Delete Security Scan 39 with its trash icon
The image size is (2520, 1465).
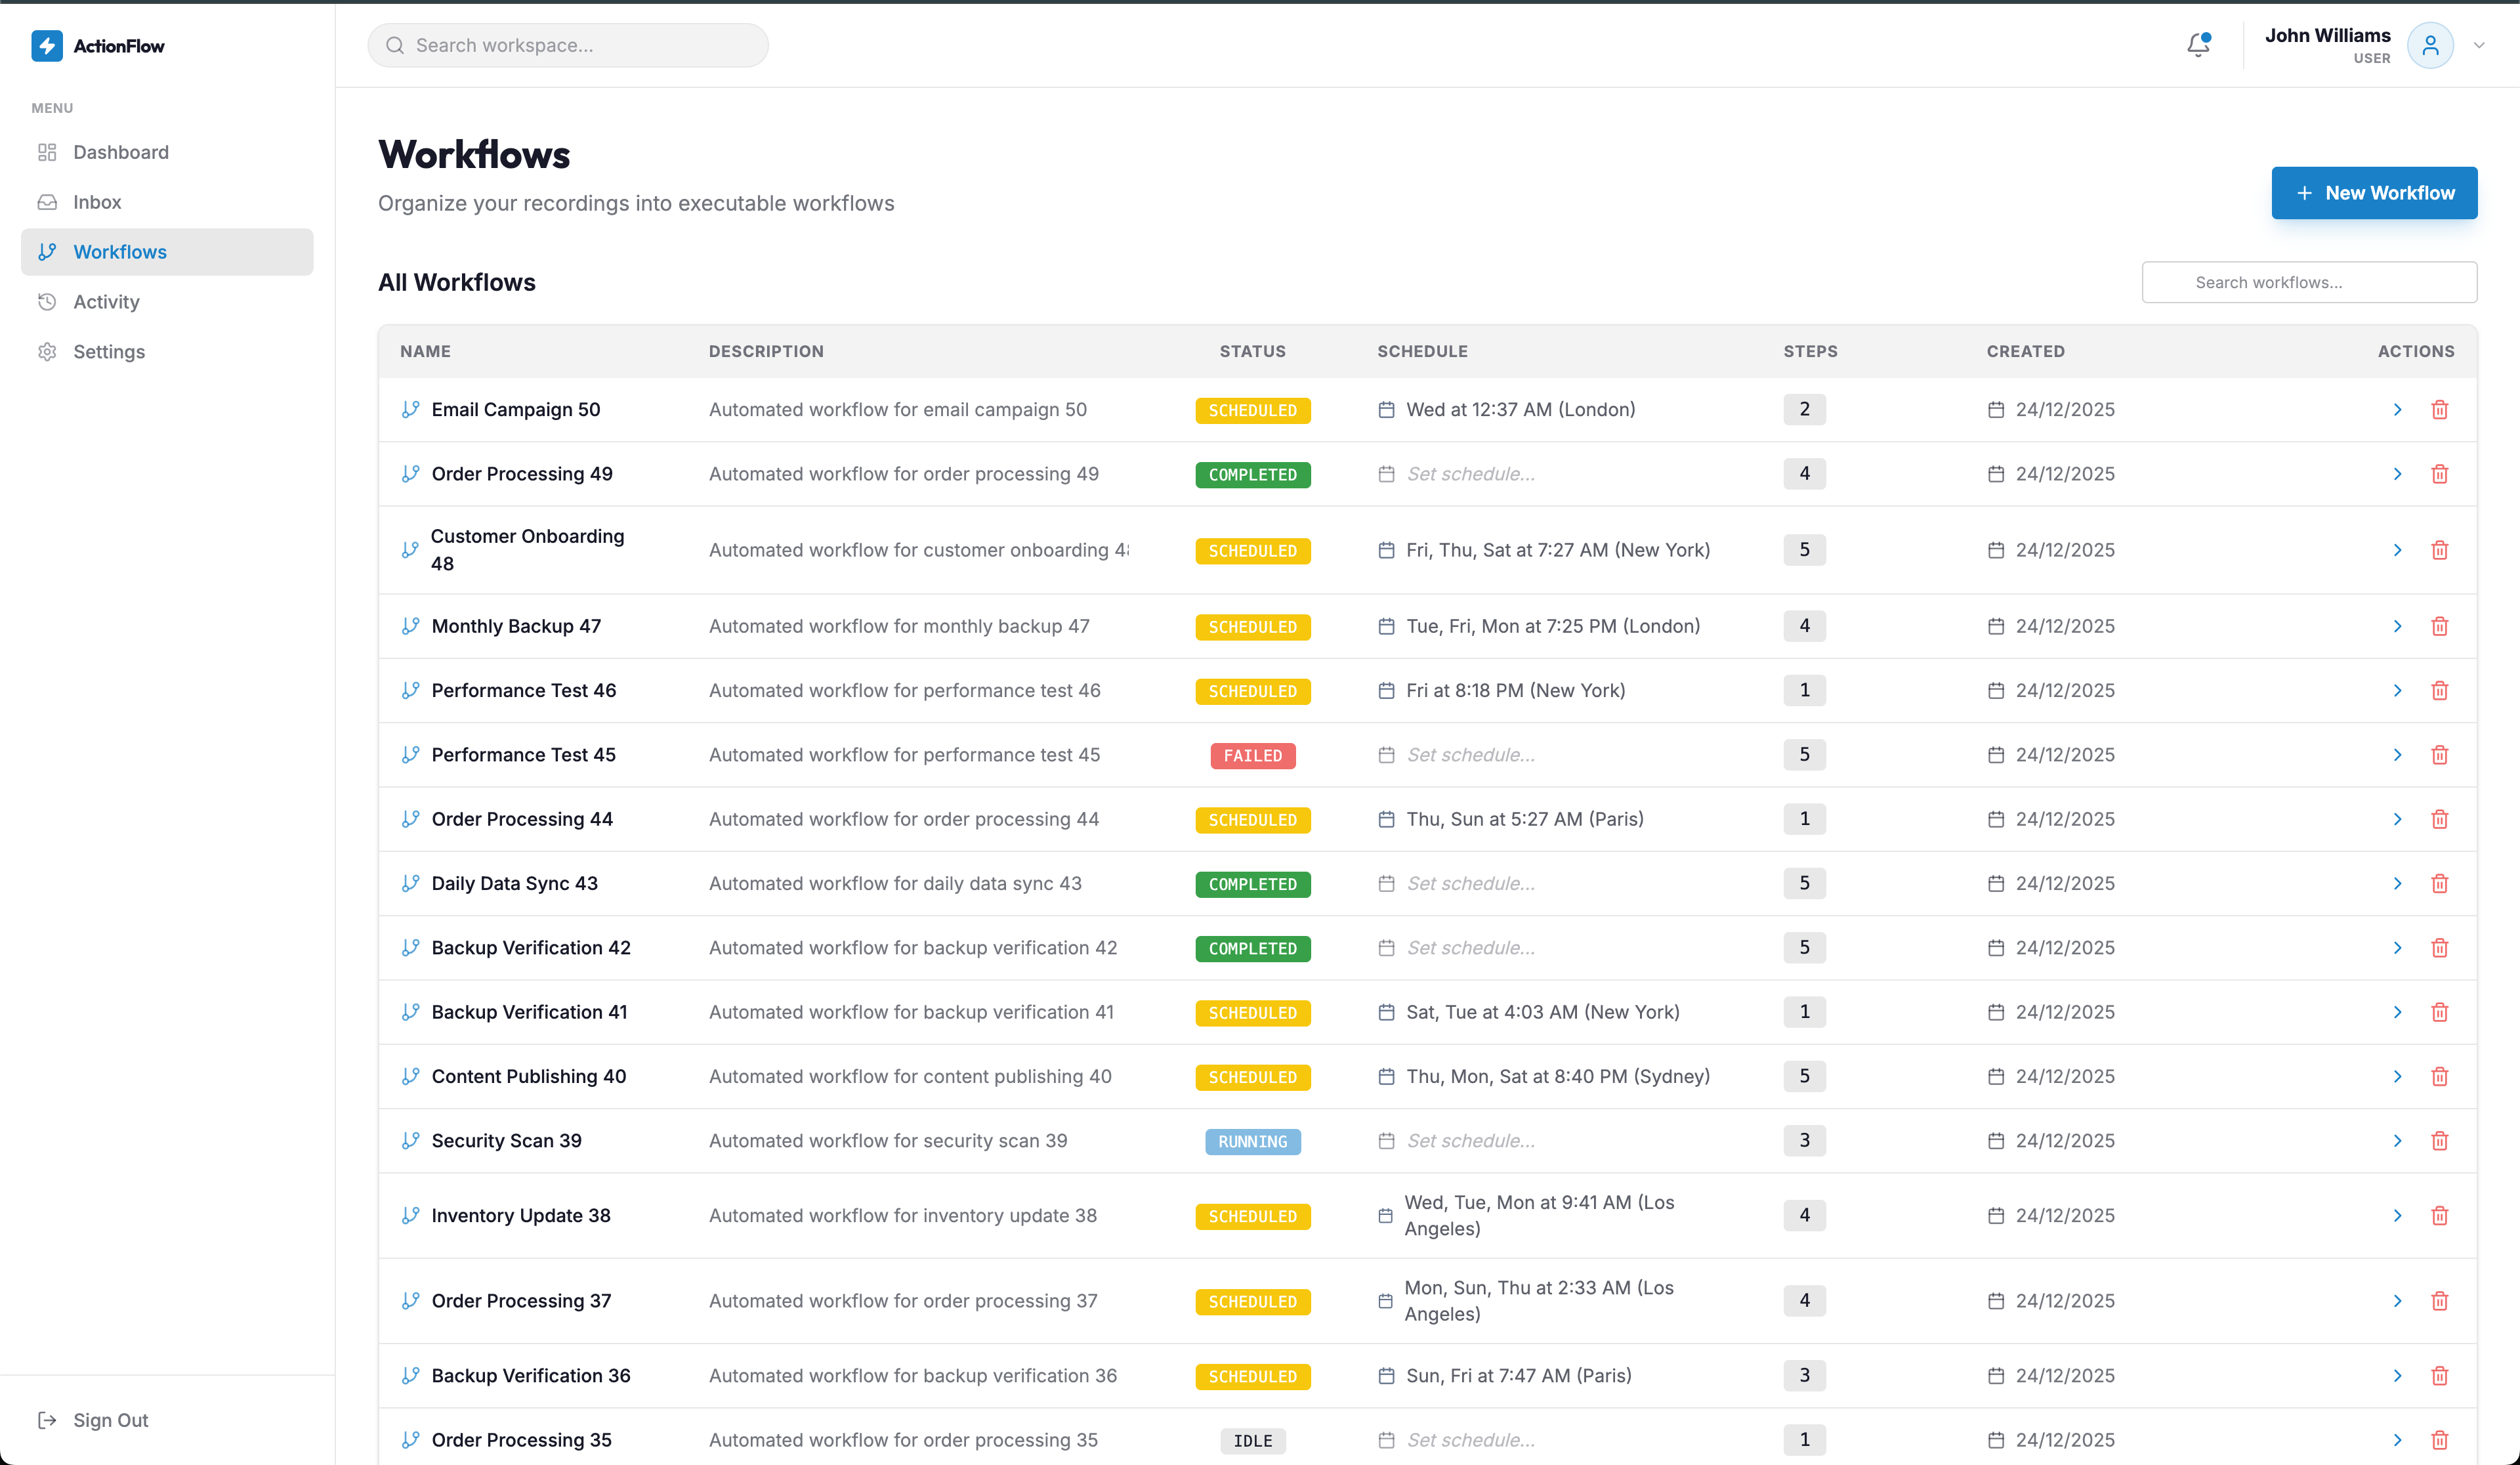tap(2440, 1140)
